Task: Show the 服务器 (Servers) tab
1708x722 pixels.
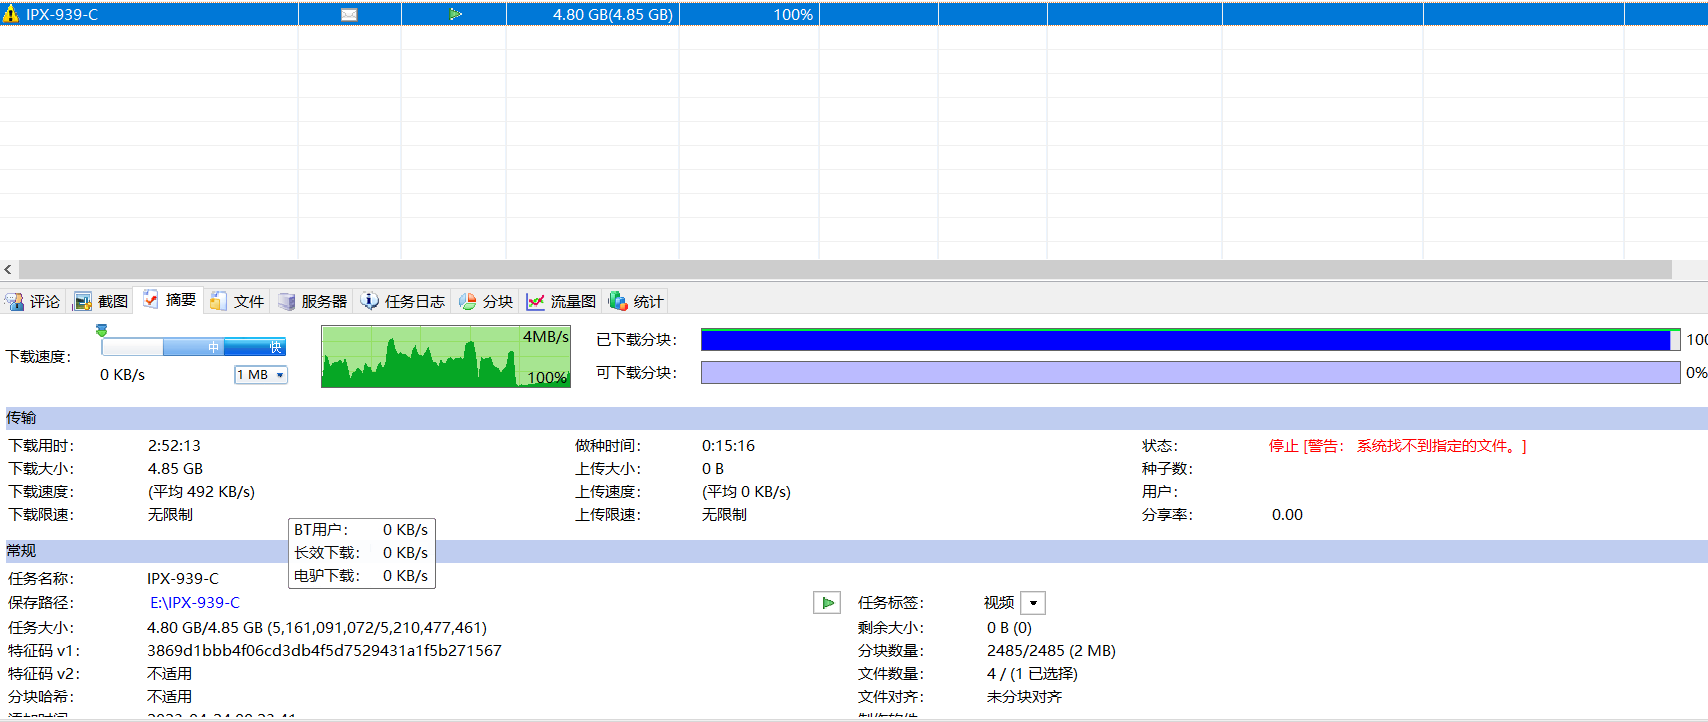Action: pos(313,301)
